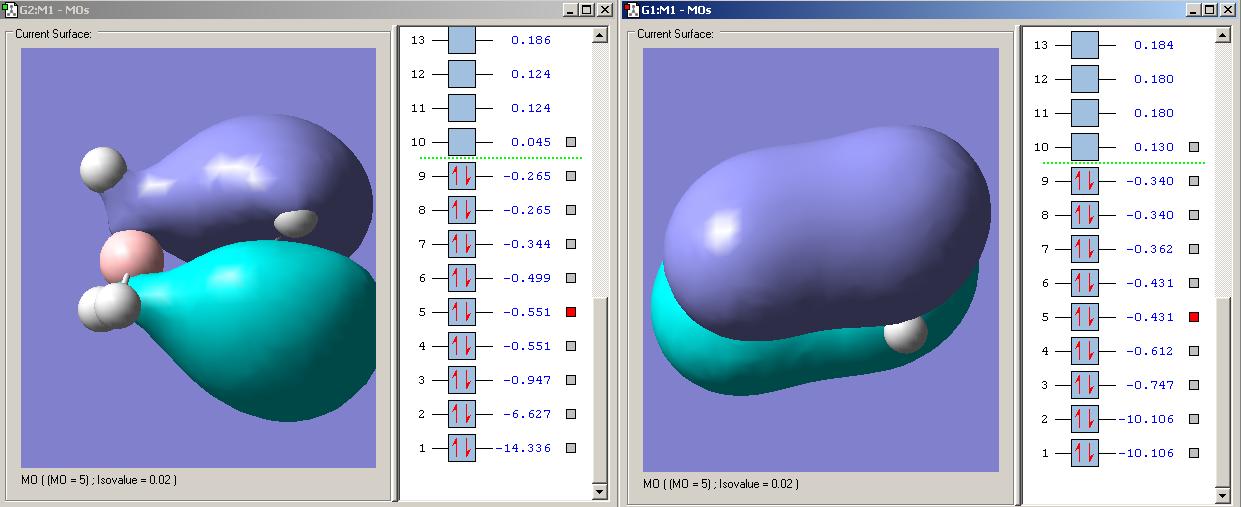This screenshot has width=1241, height=507.
Task: Click the G2:M1 orbital list scrollbar thumb
Action: pyautogui.click(x=600, y=390)
